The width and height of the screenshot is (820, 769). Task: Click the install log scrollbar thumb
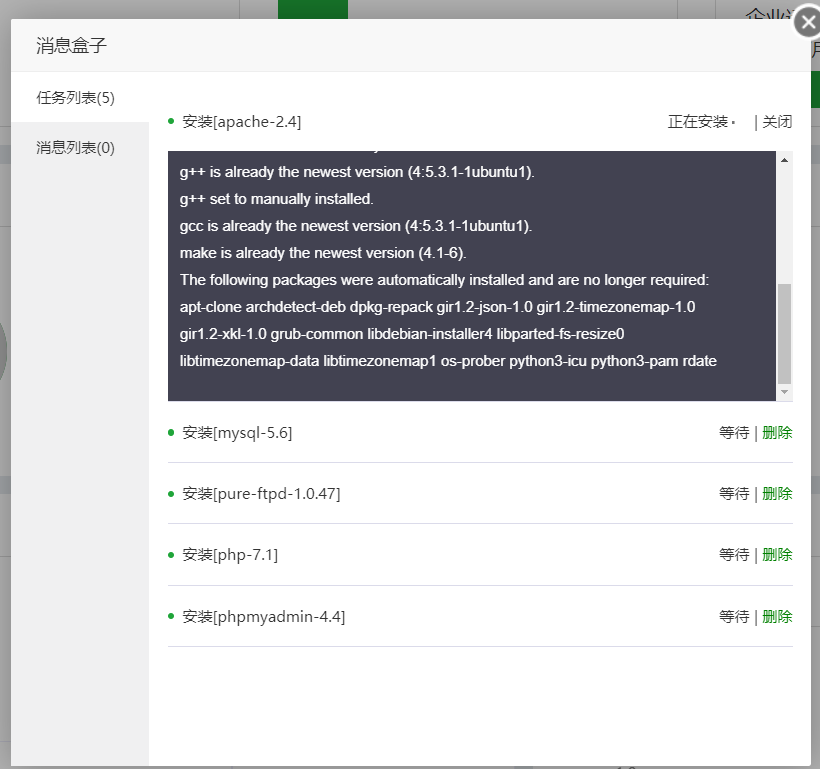tap(785, 332)
